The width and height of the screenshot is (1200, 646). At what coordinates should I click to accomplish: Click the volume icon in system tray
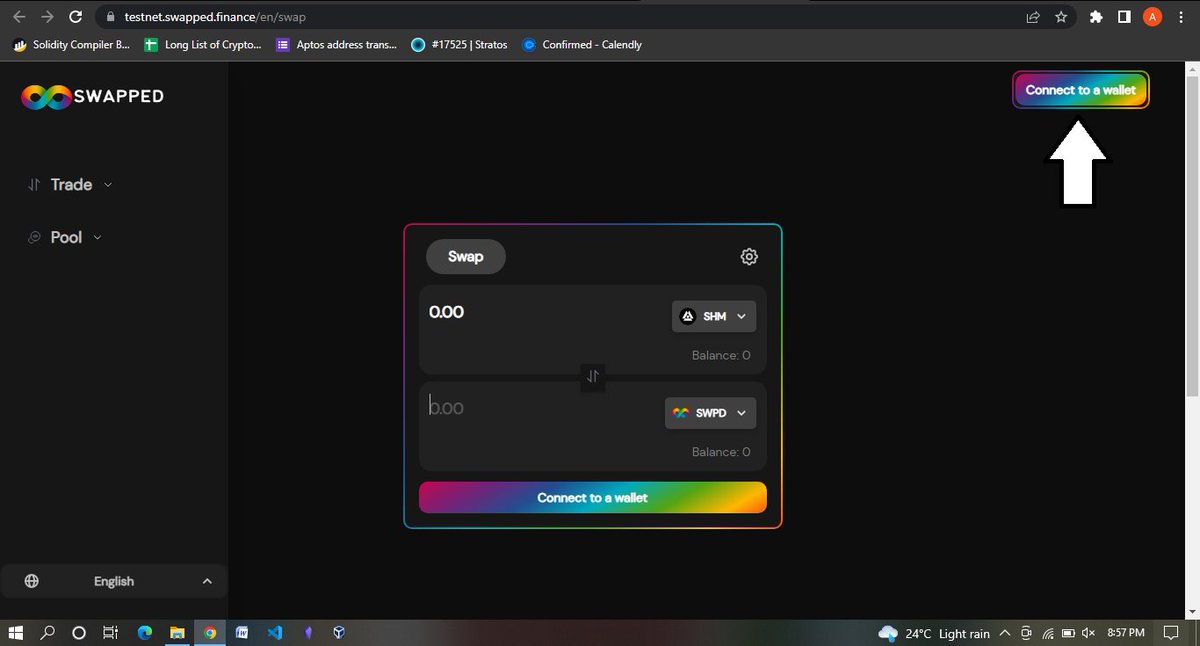click(1088, 634)
